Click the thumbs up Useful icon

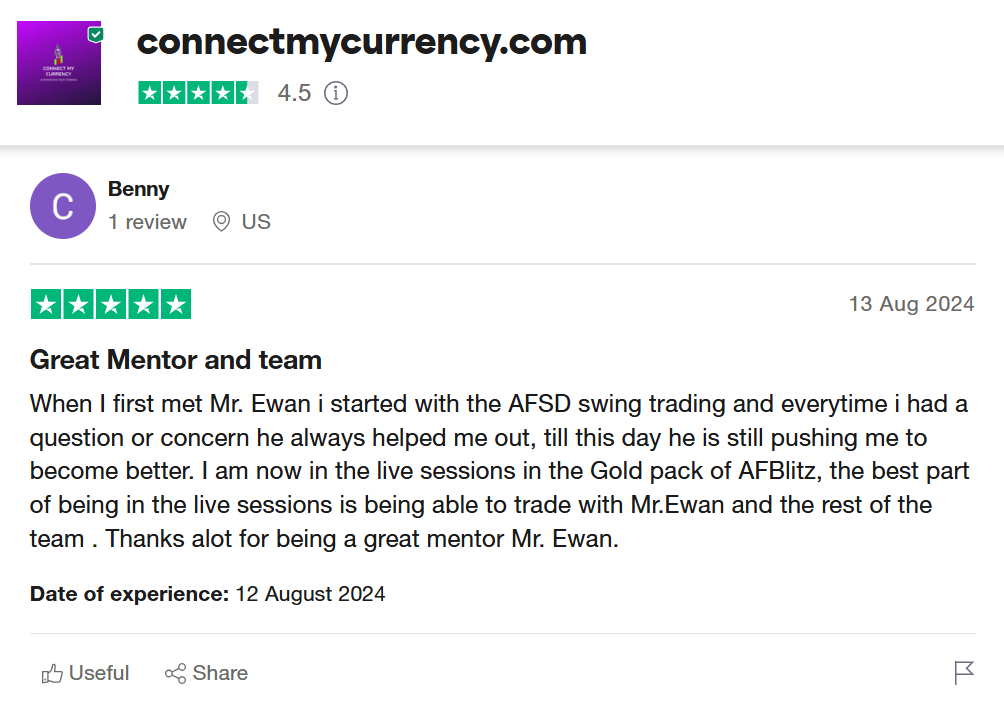coord(52,674)
